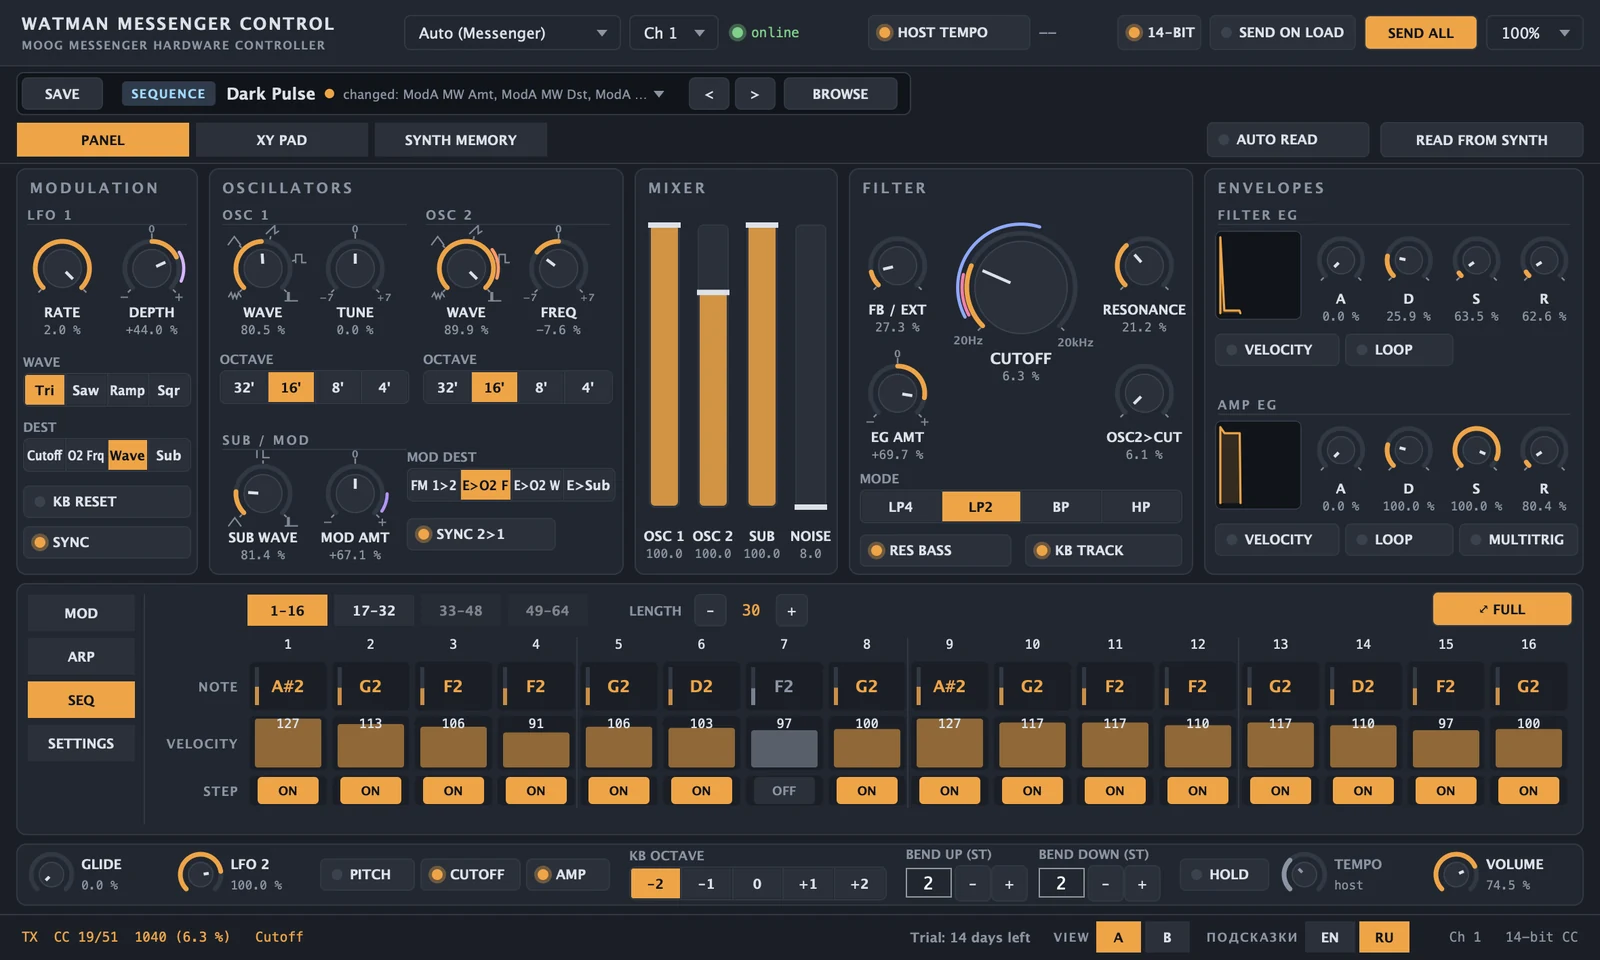Image resolution: width=1600 pixels, height=960 pixels.
Task: Open the ARP section tab
Action: (81, 657)
